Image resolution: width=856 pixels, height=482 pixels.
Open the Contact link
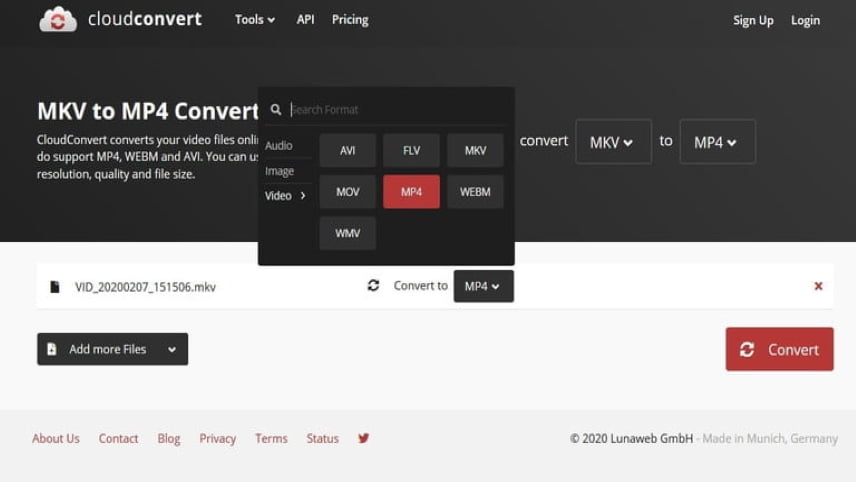pyautogui.click(x=118, y=438)
